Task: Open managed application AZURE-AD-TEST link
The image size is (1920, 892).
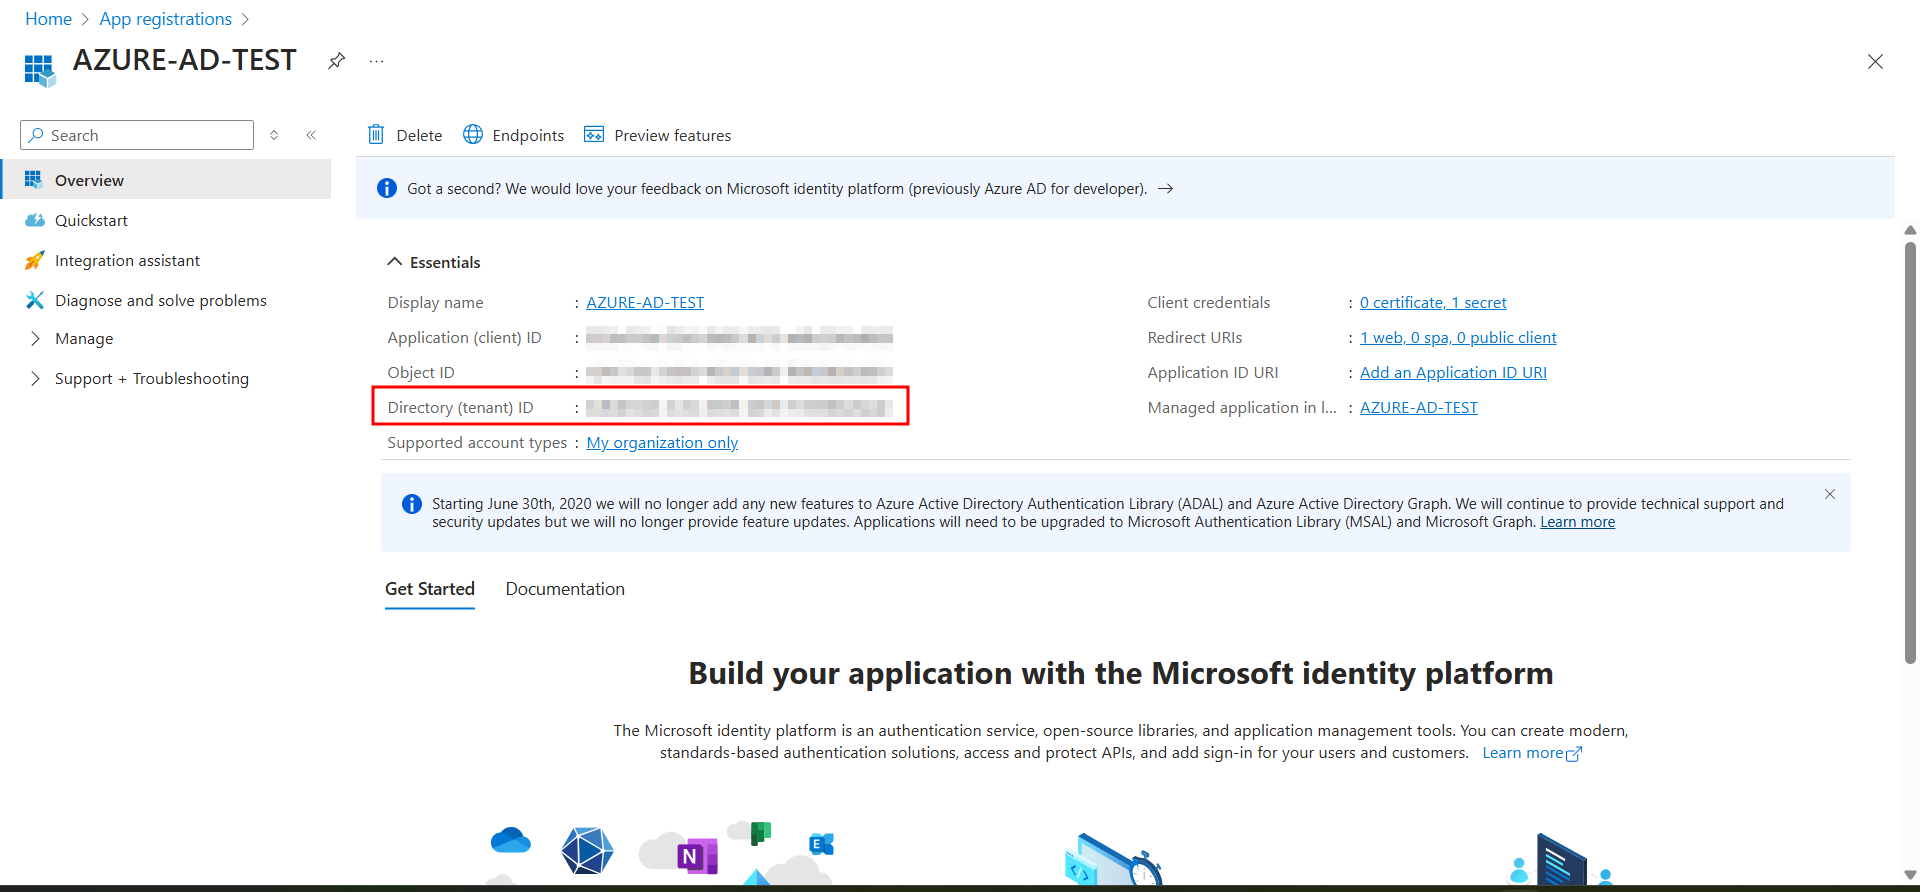Action: click(x=1419, y=407)
